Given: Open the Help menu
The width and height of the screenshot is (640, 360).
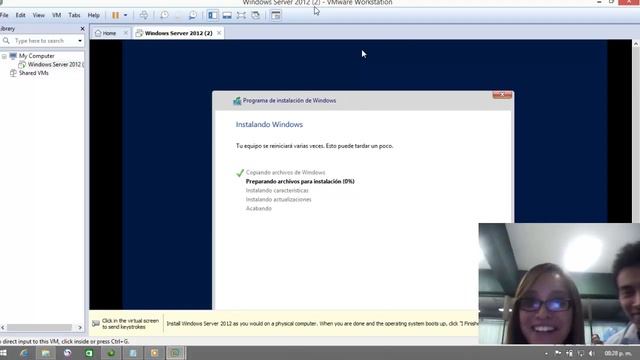Looking at the screenshot, I should (93, 15).
